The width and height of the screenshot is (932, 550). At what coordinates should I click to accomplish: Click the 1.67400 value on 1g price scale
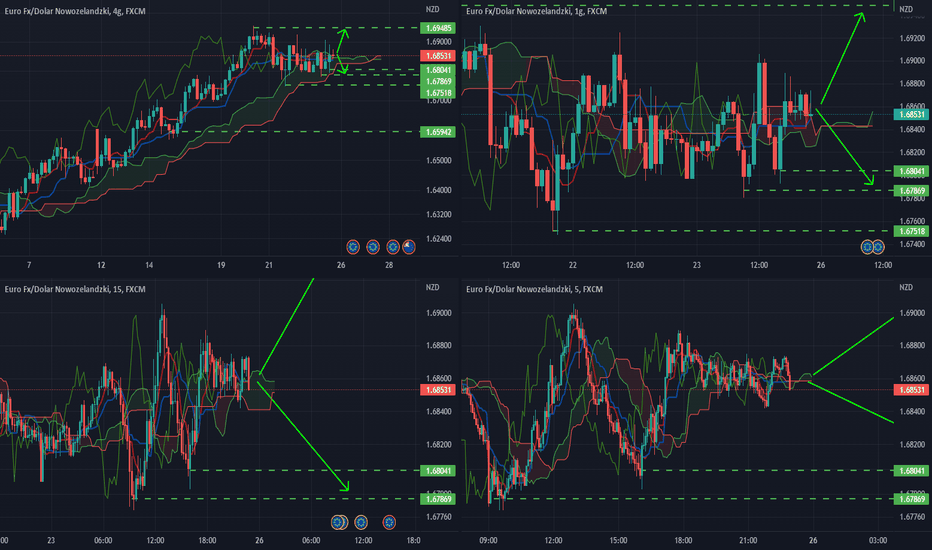[912, 244]
